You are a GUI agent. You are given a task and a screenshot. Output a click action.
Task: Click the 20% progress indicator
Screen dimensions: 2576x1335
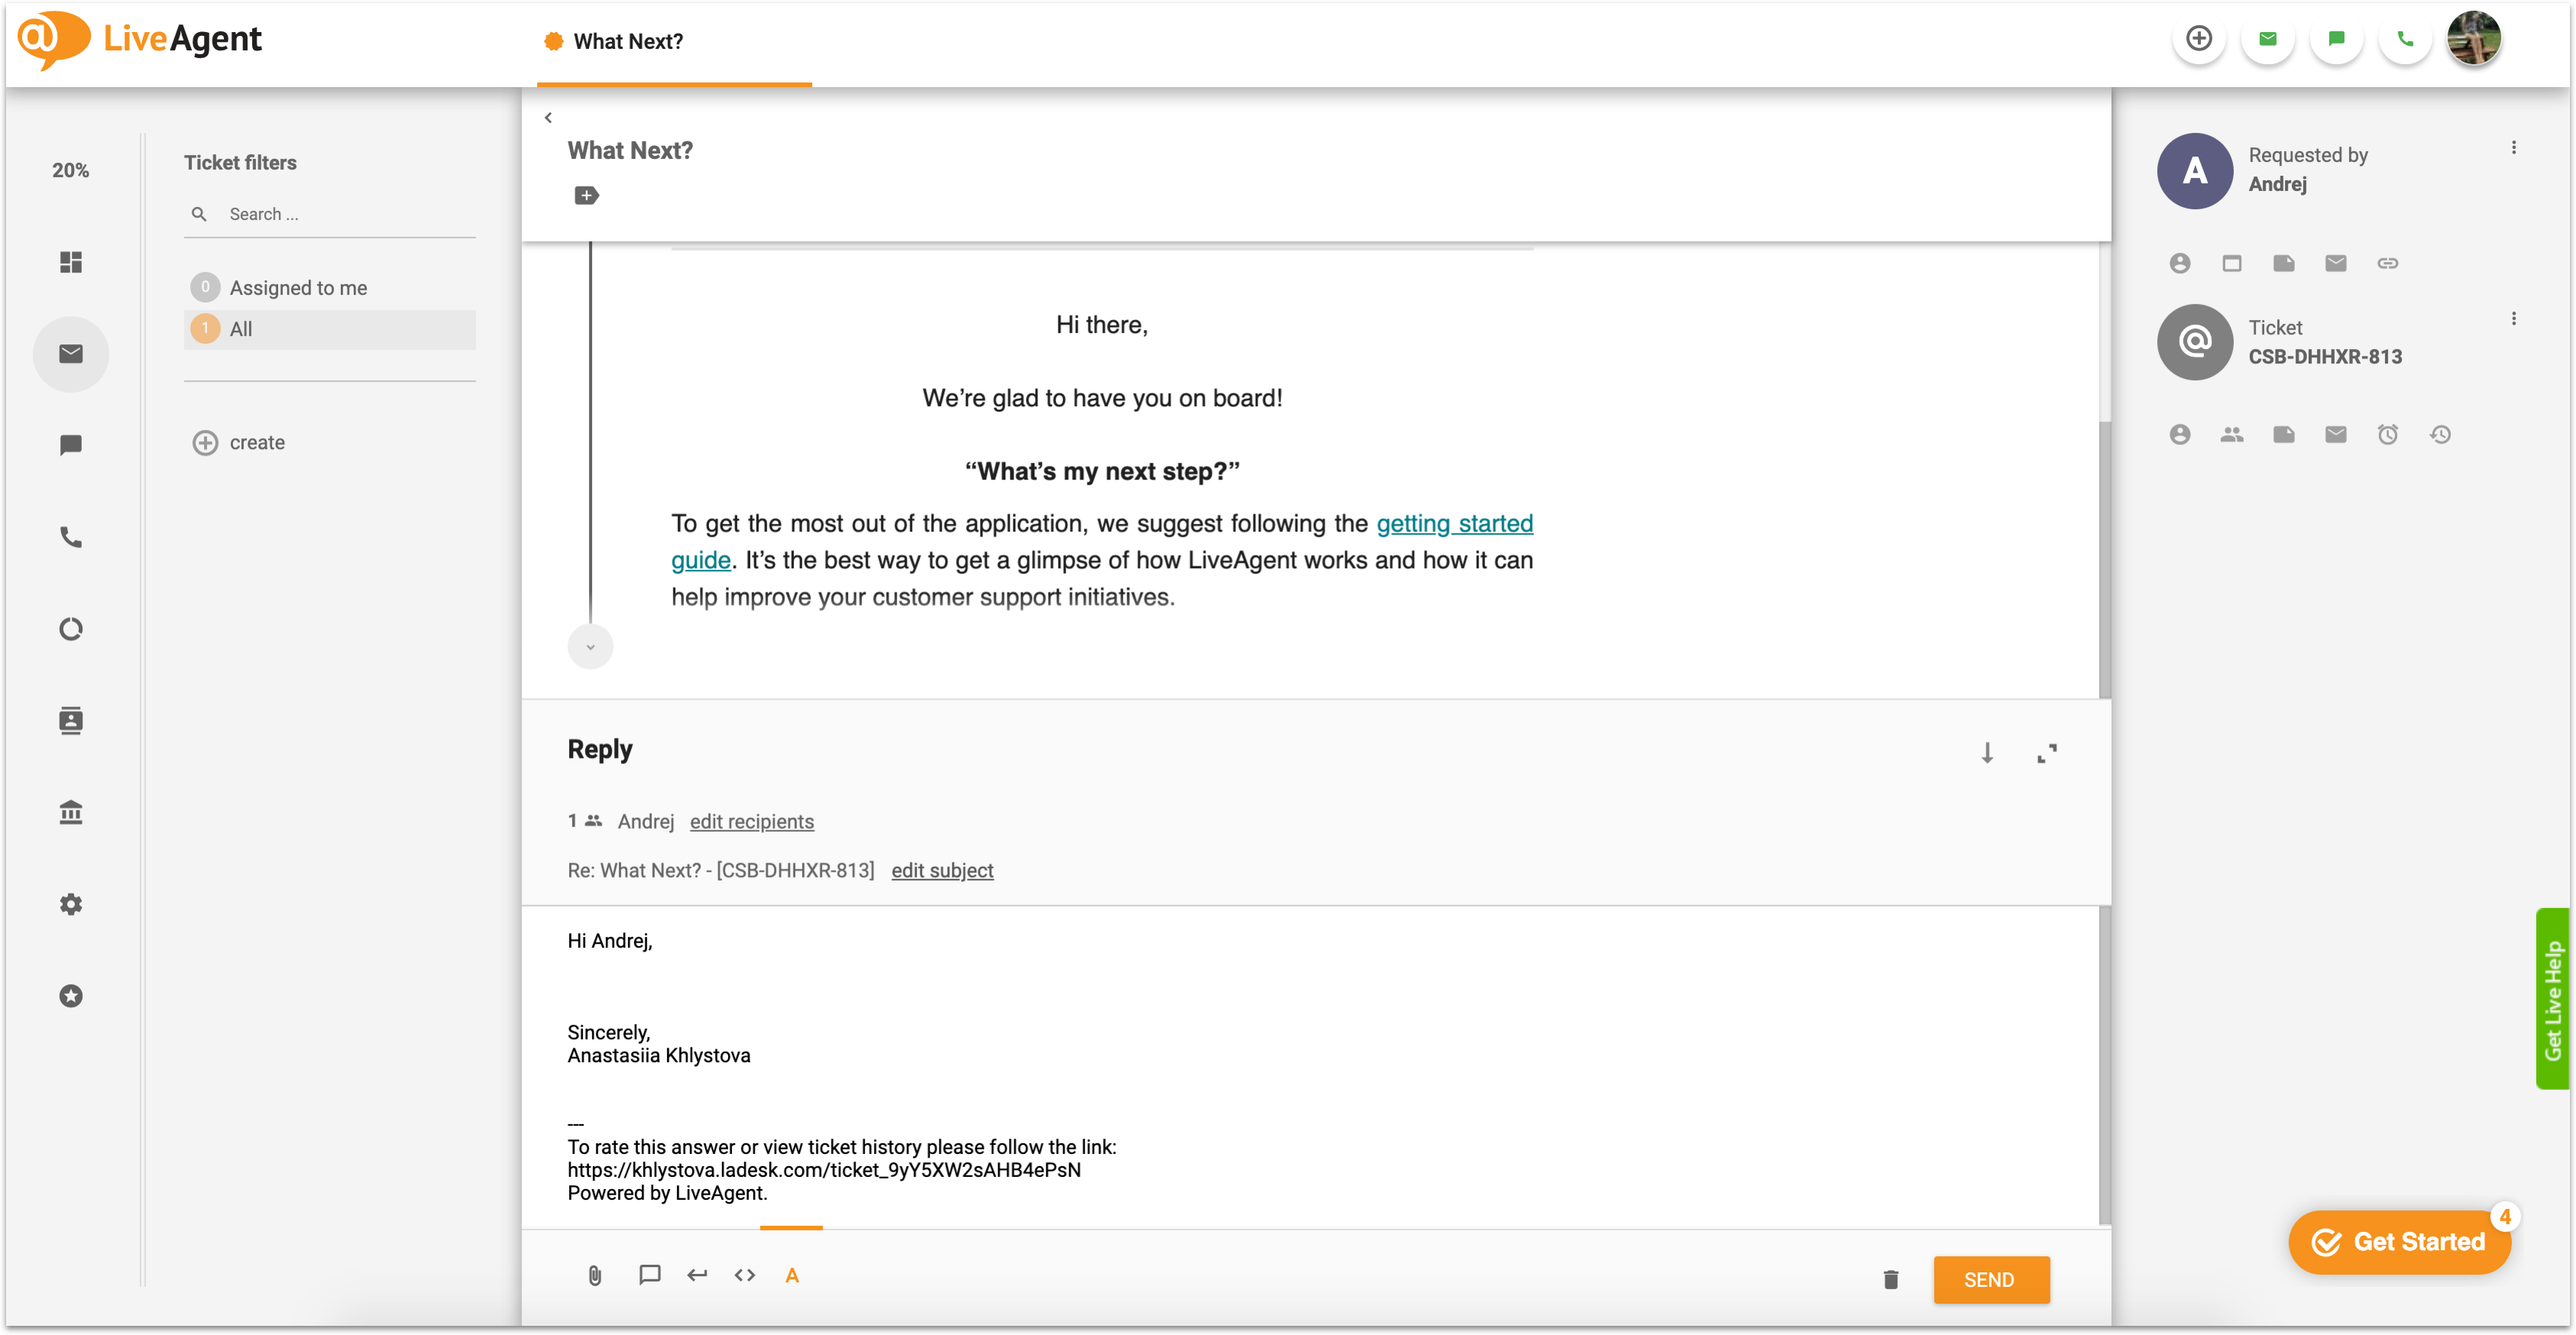tap(71, 170)
